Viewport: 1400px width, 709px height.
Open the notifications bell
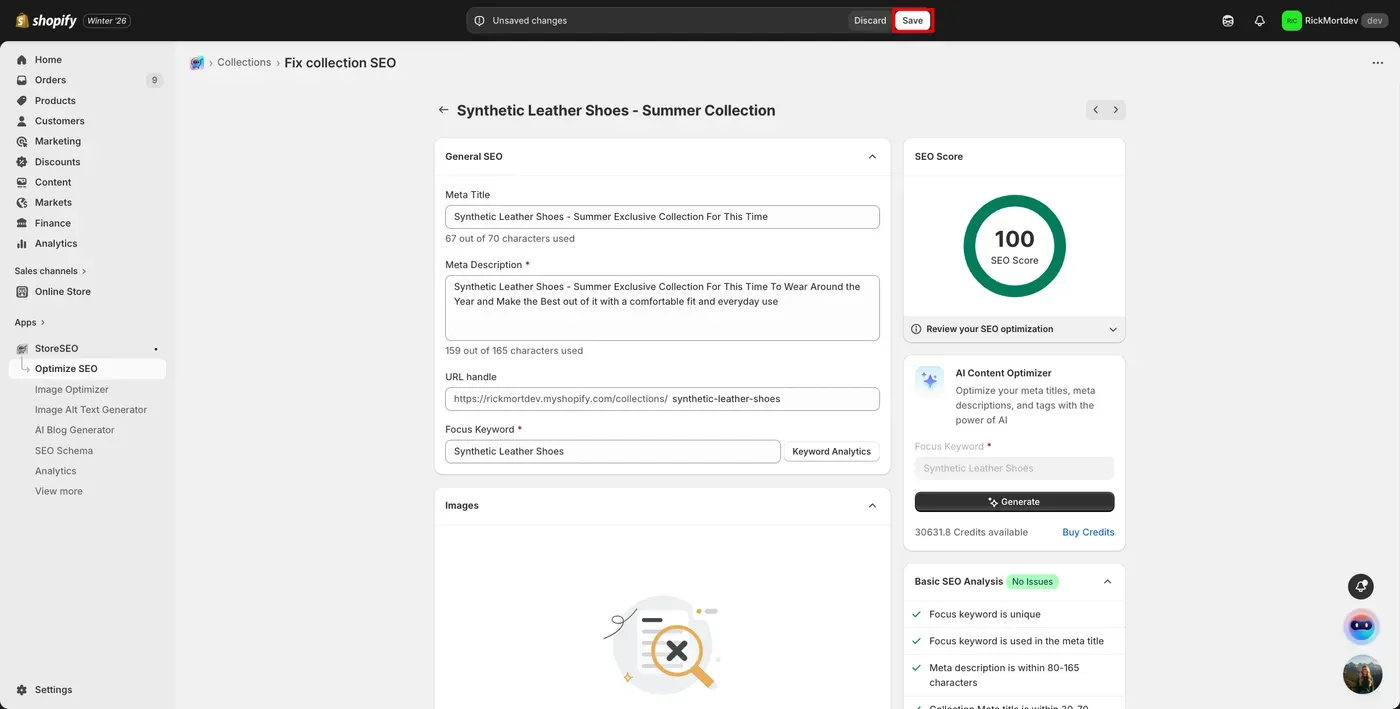(x=1260, y=20)
